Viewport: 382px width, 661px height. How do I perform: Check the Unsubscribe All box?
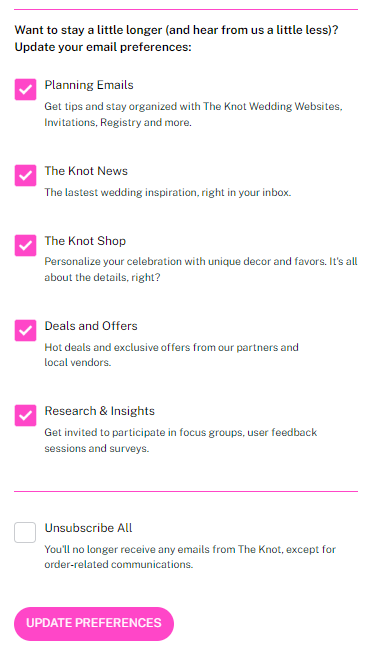(x=25, y=532)
